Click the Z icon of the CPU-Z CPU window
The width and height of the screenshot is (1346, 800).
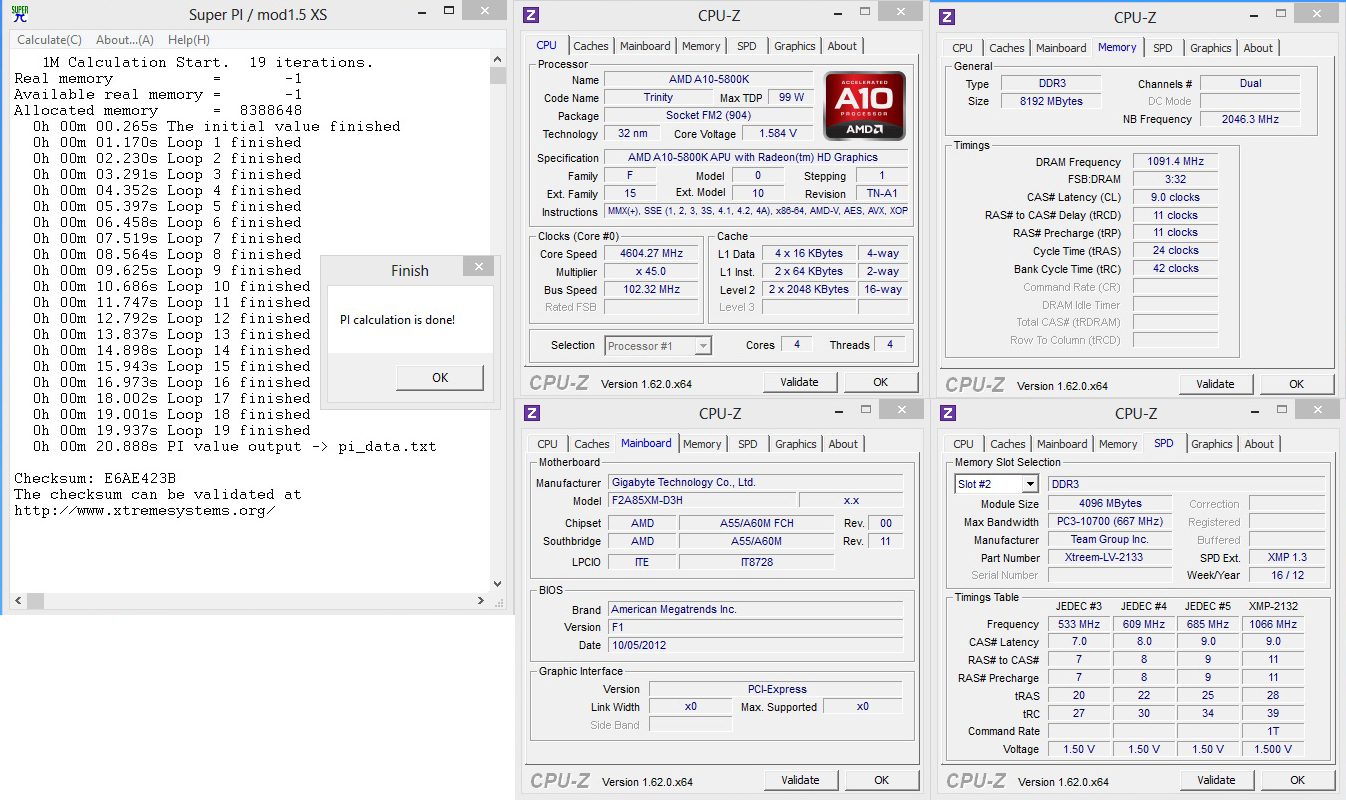[x=532, y=15]
